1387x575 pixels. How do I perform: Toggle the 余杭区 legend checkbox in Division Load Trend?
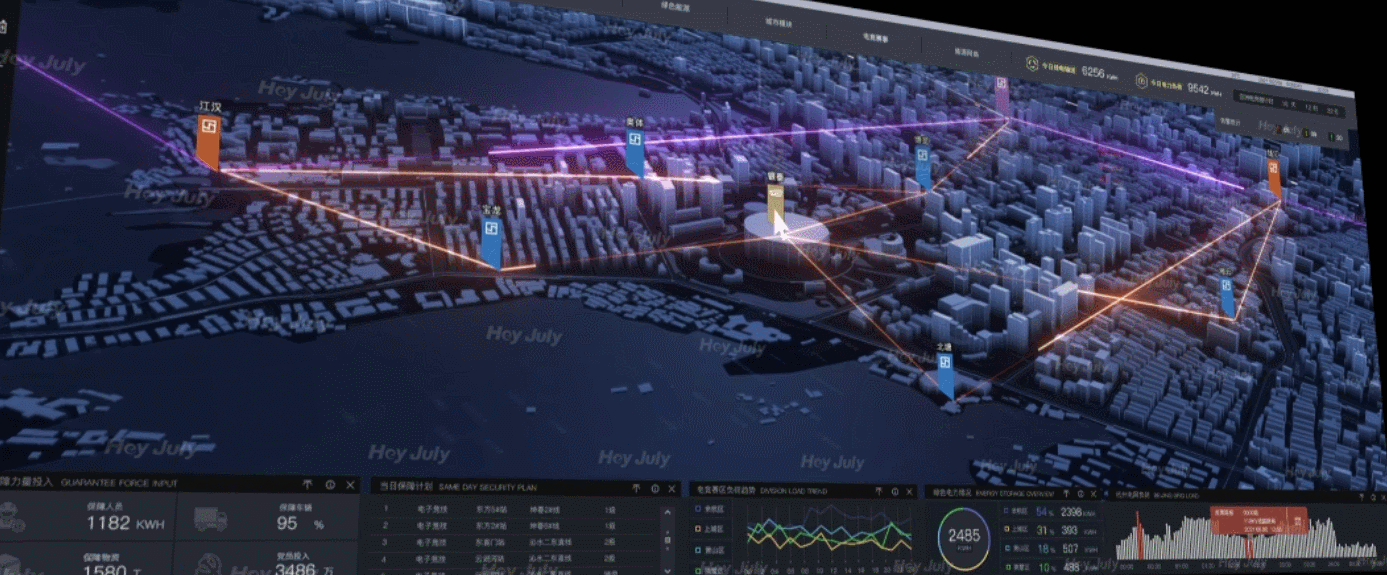tap(698, 508)
